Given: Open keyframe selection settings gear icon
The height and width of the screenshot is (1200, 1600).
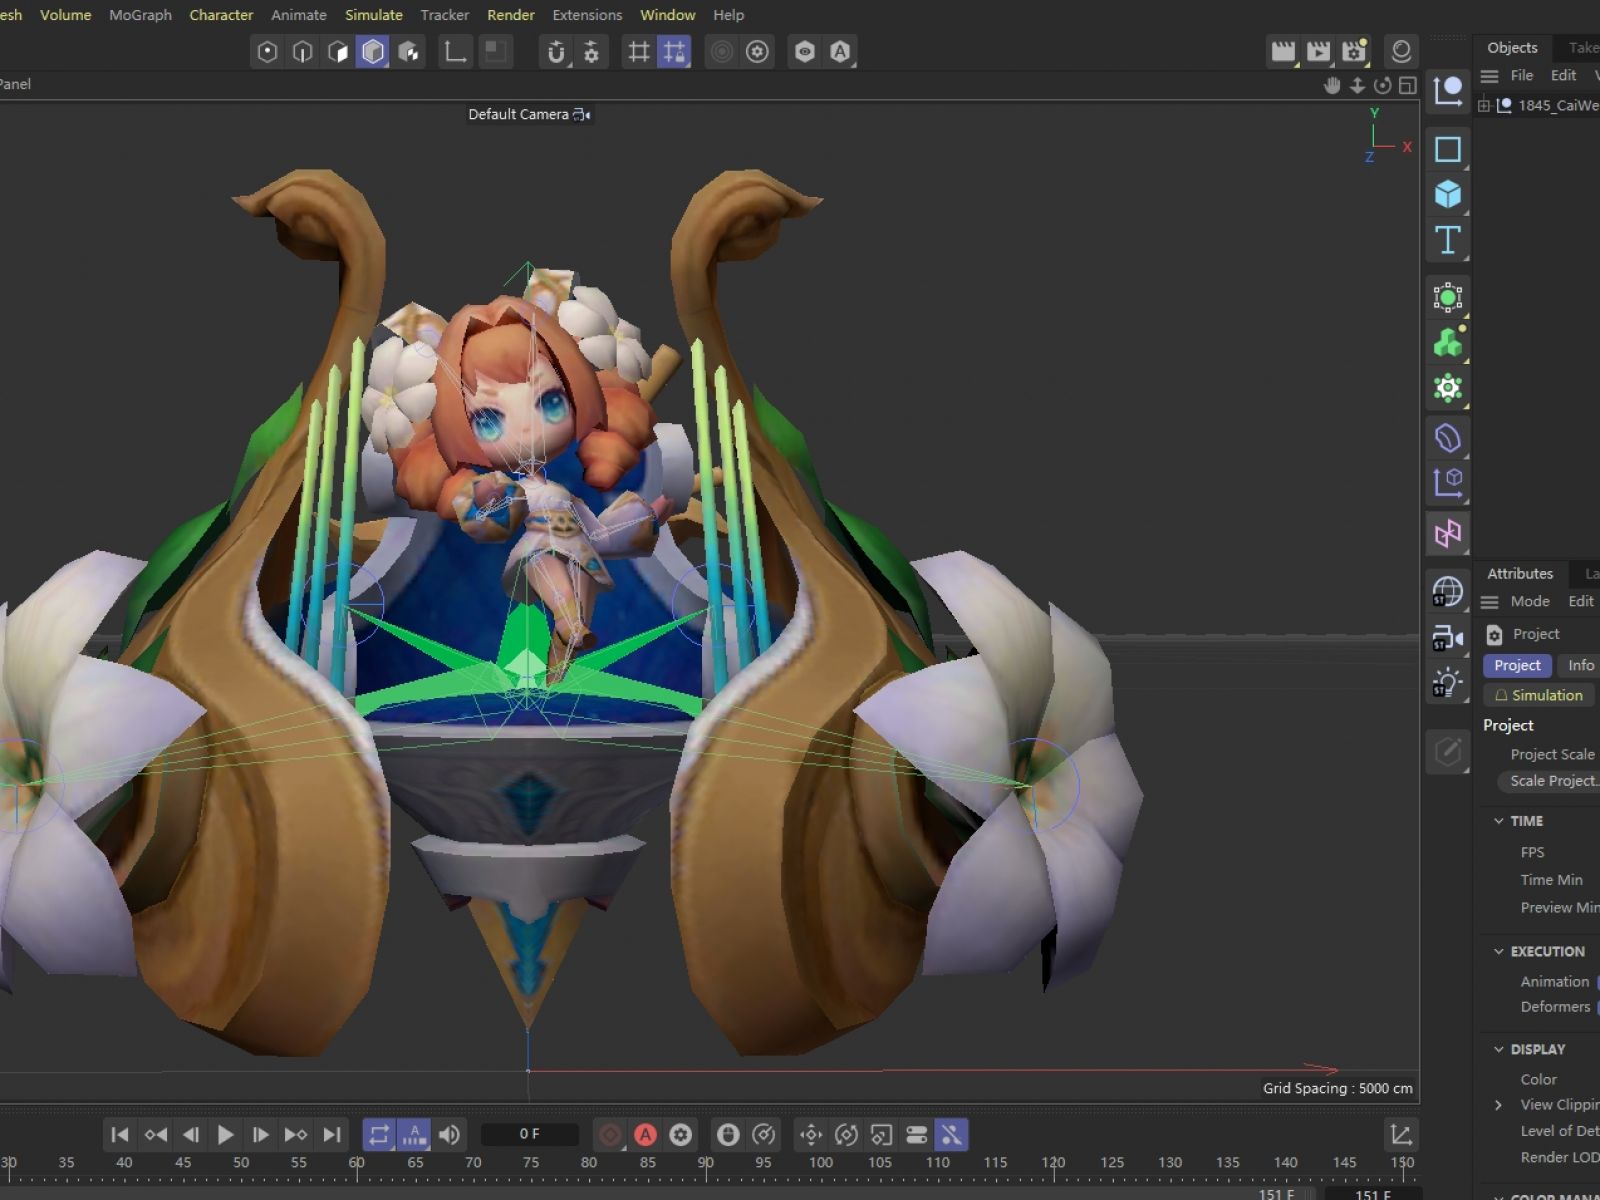Looking at the screenshot, I should pos(681,1135).
